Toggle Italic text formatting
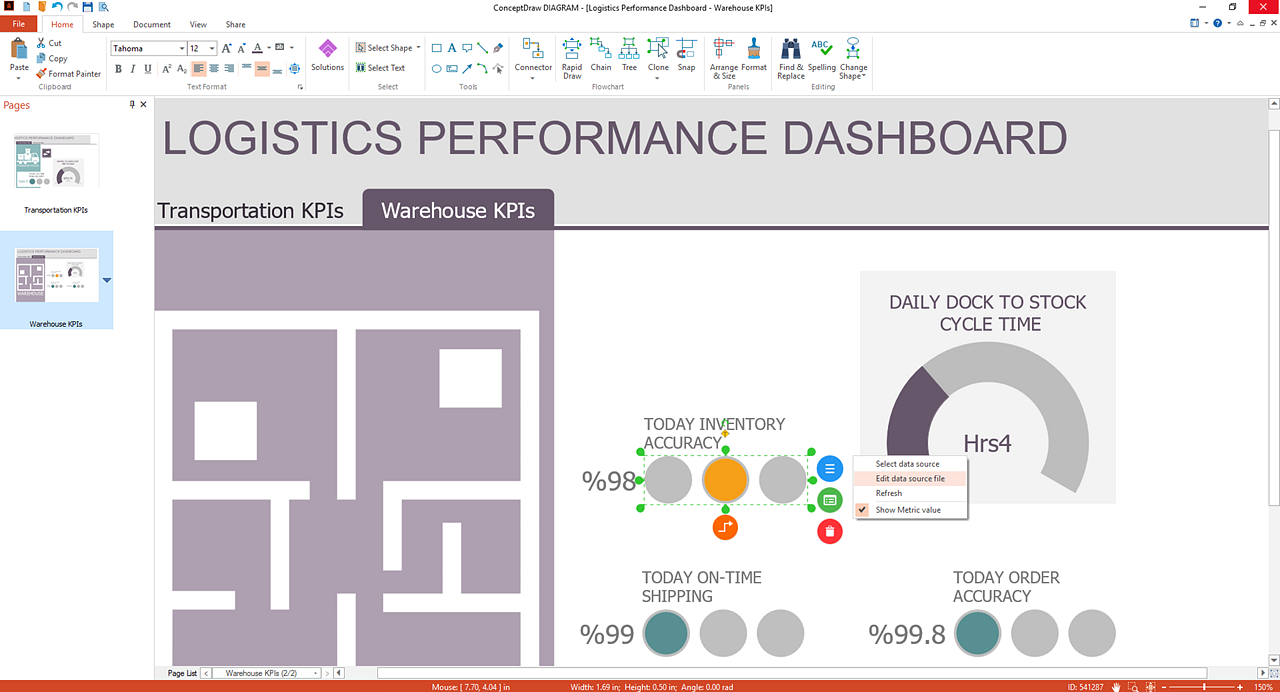The height and width of the screenshot is (692, 1280). click(x=133, y=69)
